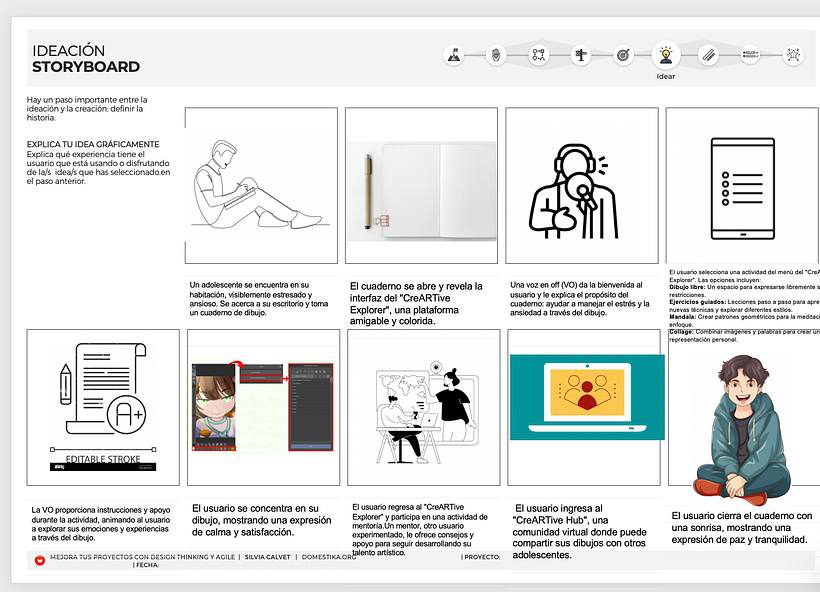Screen dimensions: 820x592
Task: Click the A+ document with pencil icon
Action: (x=105, y=389)
